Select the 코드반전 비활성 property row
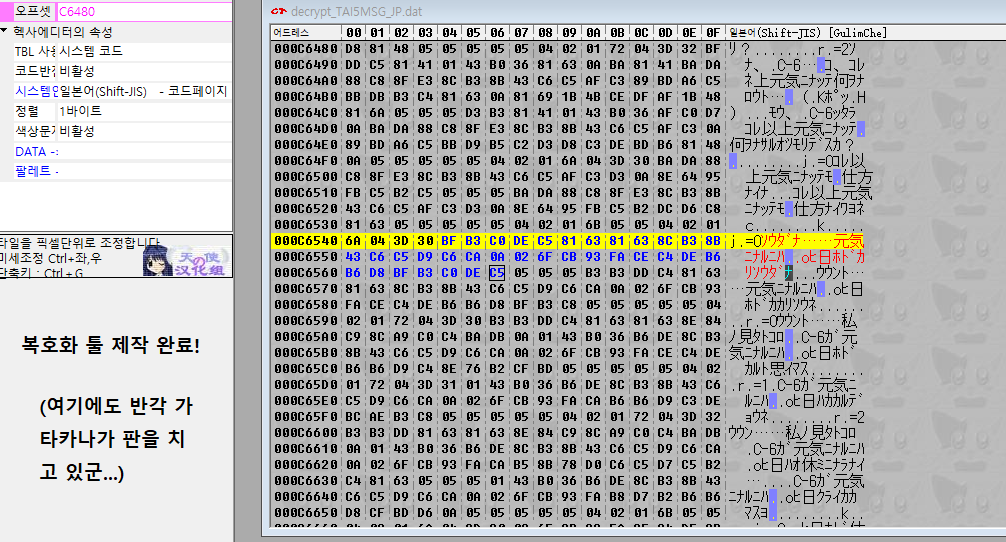 [x=122, y=71]
